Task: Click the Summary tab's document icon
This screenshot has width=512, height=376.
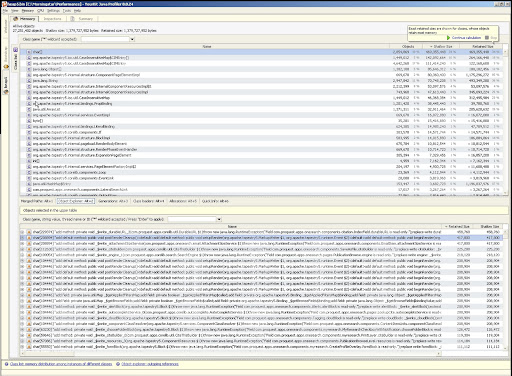Action: 72,19
